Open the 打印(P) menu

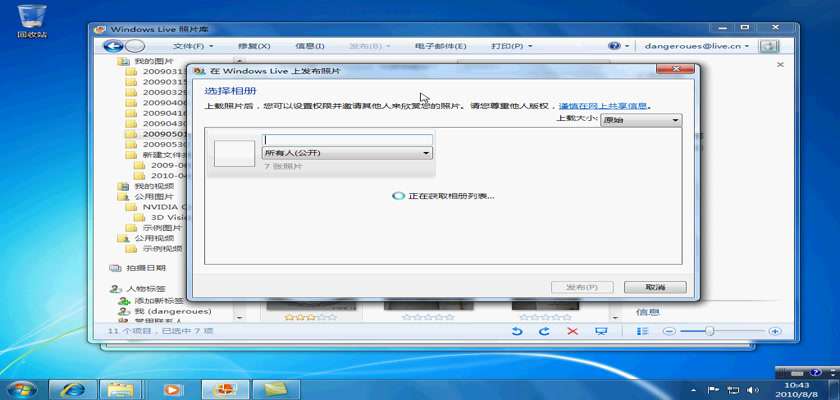coord(511,46)
